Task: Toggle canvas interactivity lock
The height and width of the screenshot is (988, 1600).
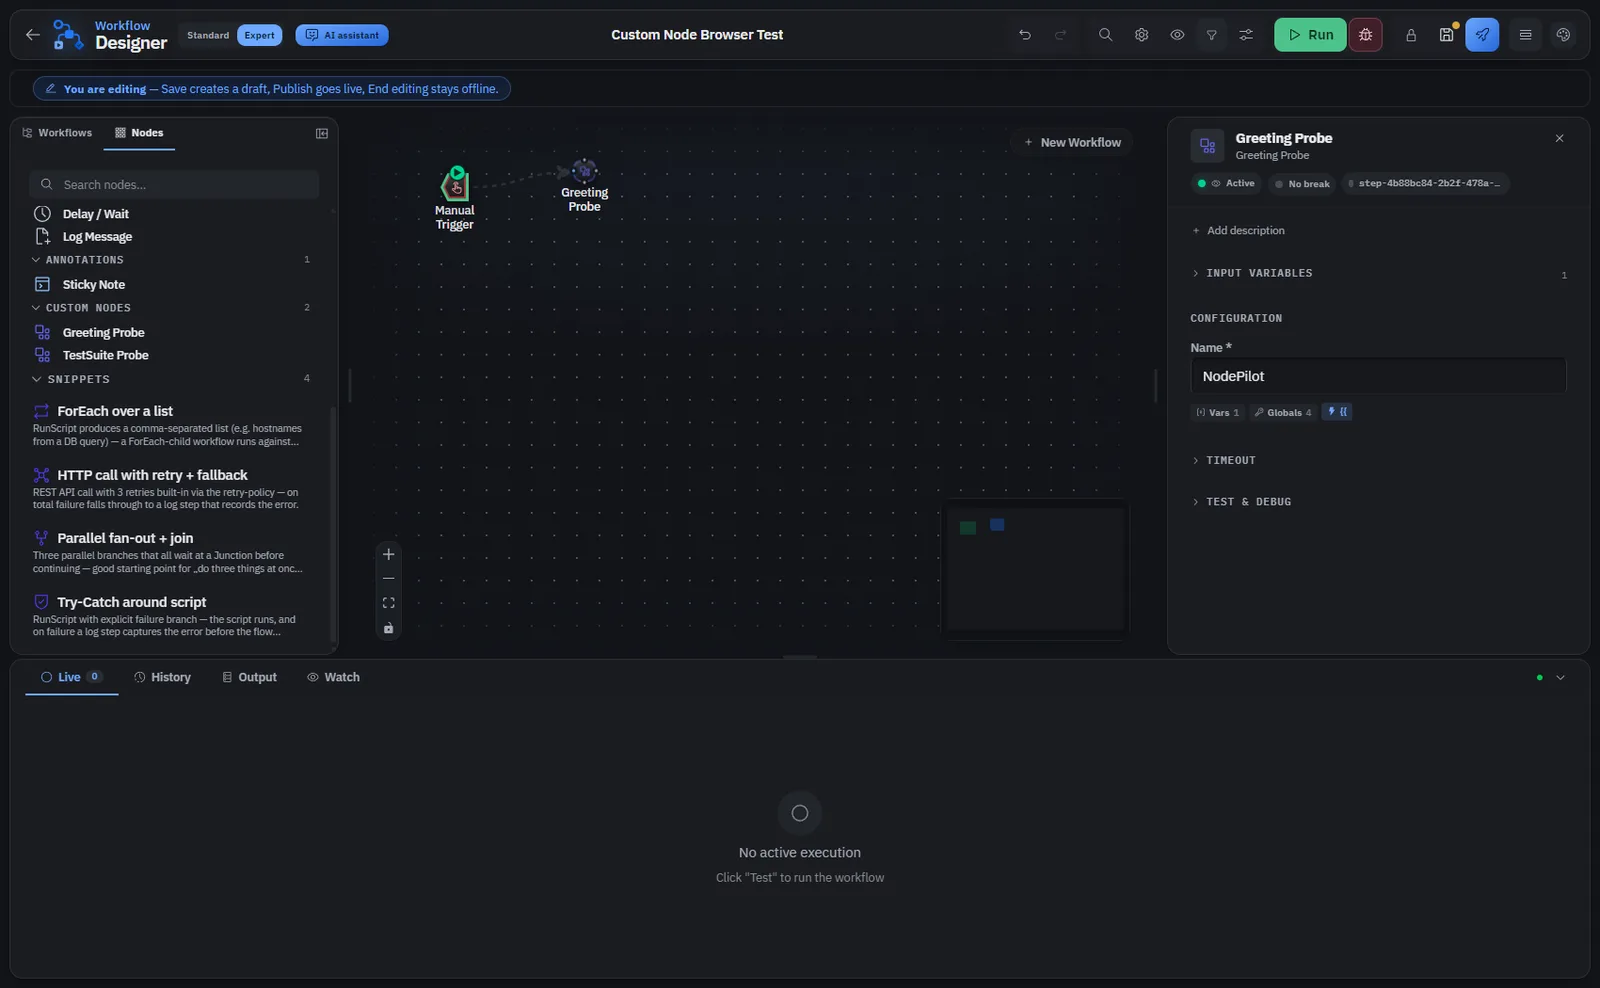Action: tap(389, 628)
